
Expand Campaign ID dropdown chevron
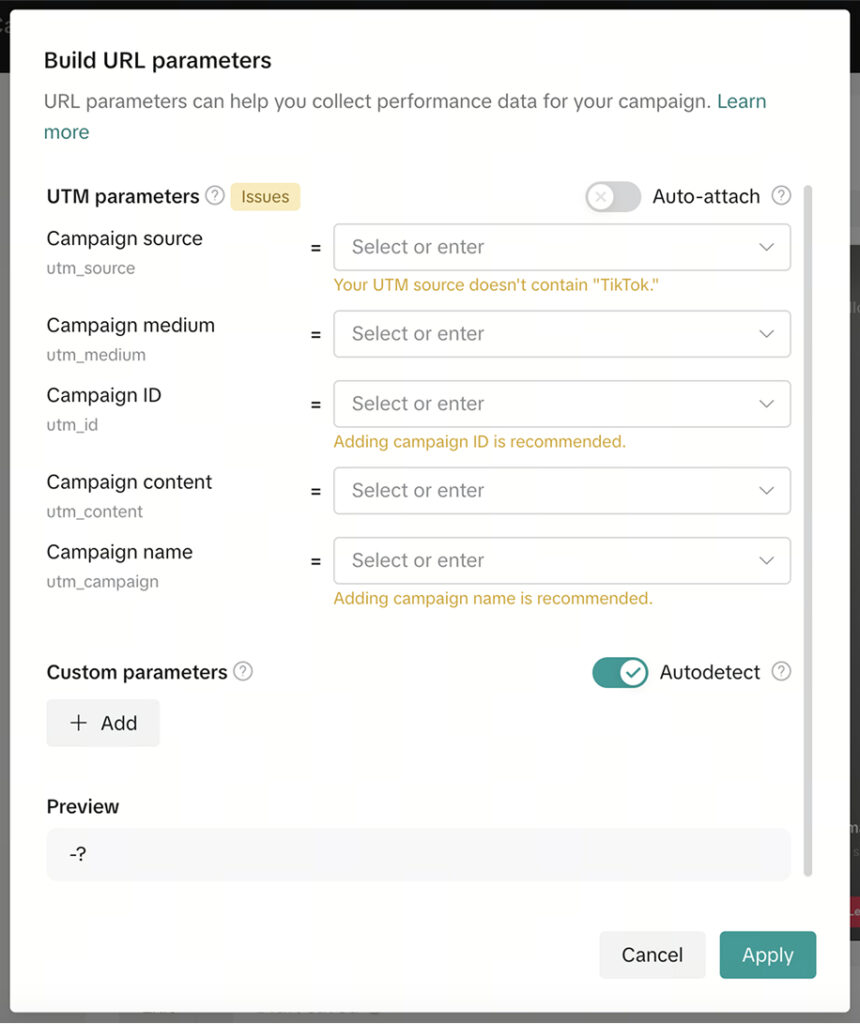click(766, 404)
